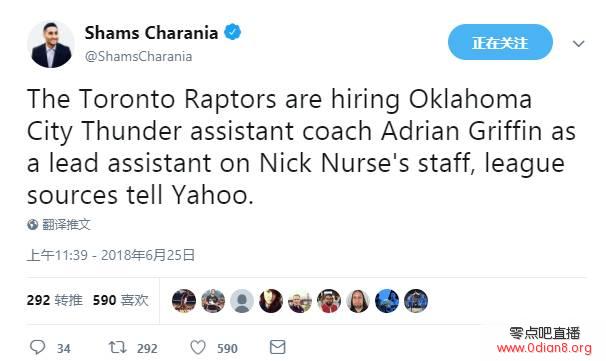Retweet using the arrows icon

click(x=117, y=347)
